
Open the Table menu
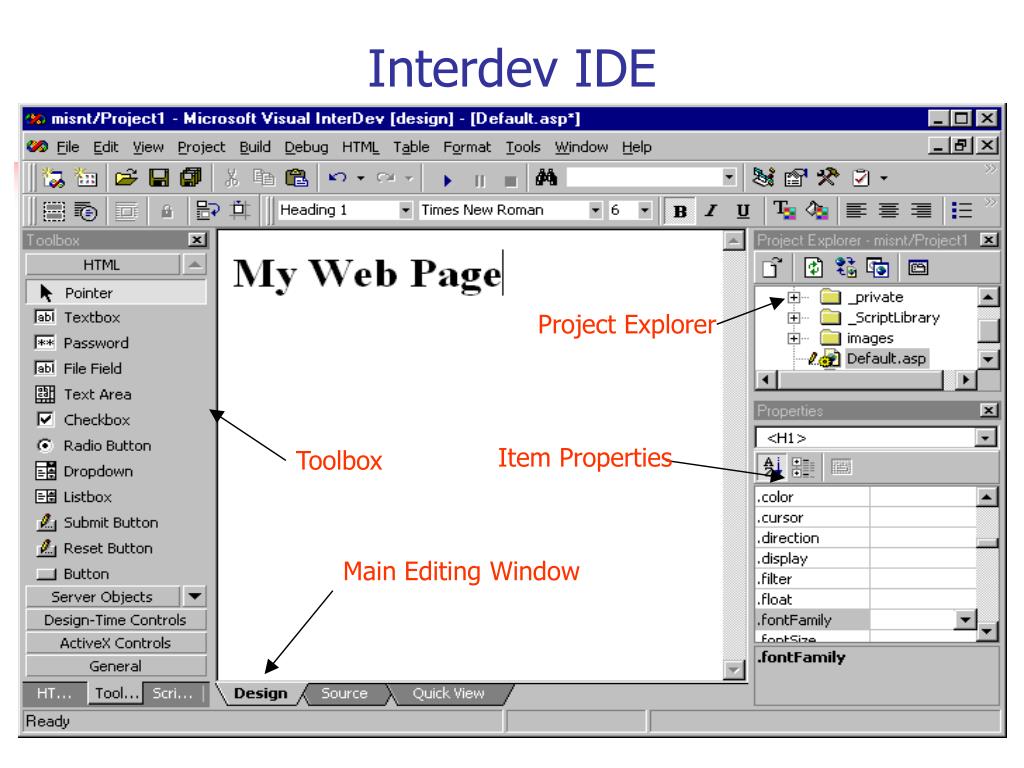point(411,147)
